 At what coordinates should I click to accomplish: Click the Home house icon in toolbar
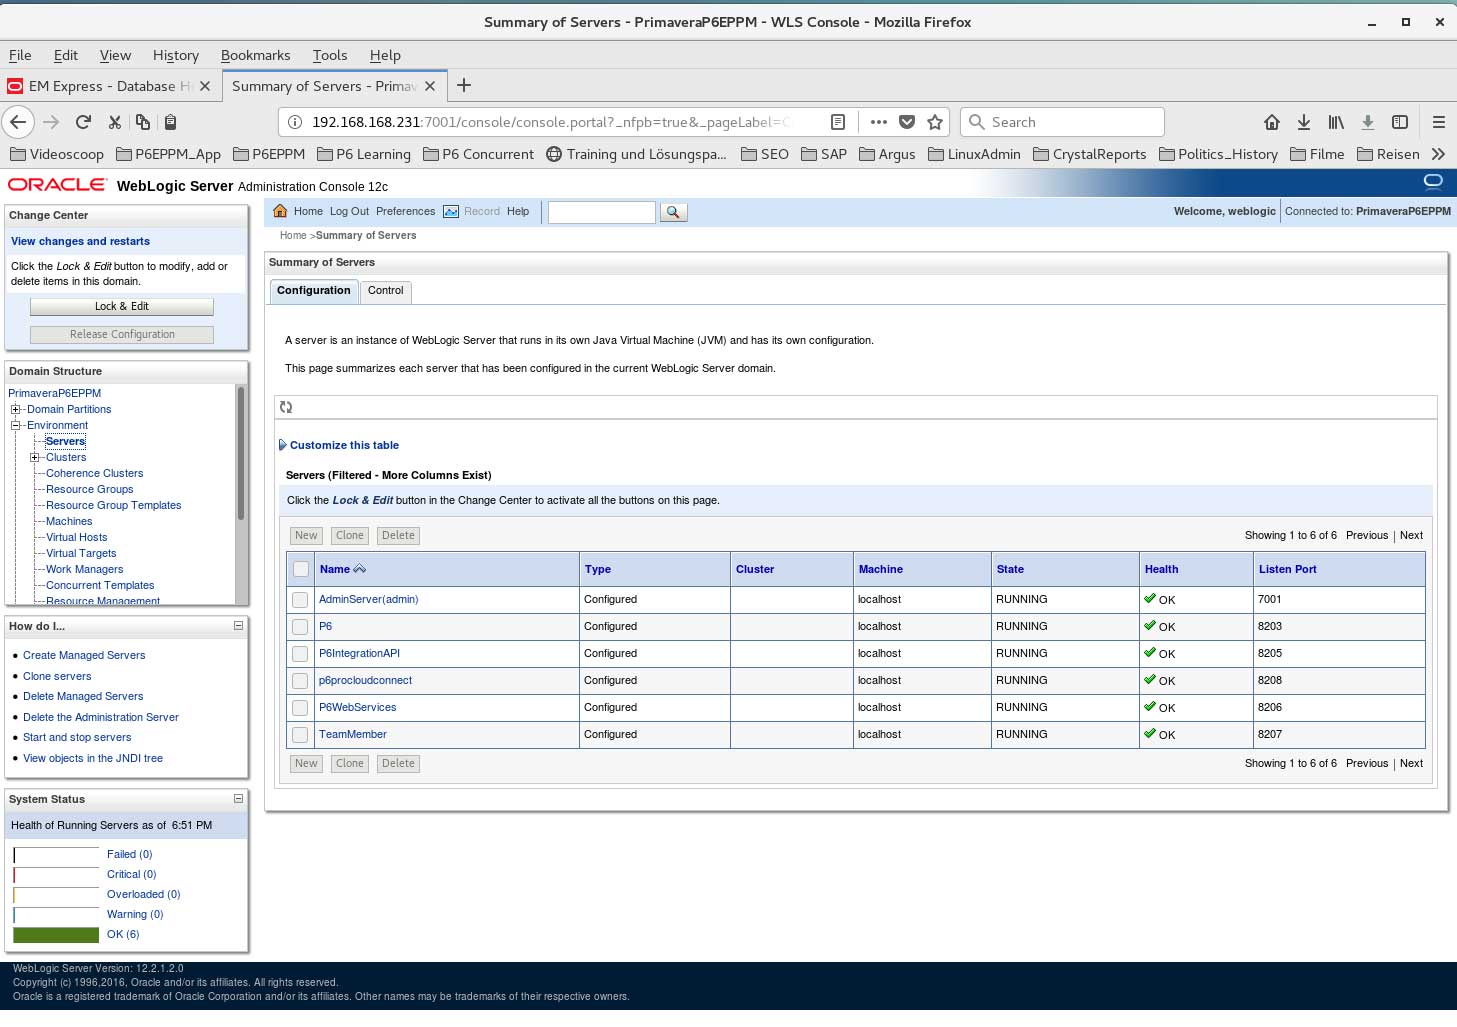tap(280, 211)
